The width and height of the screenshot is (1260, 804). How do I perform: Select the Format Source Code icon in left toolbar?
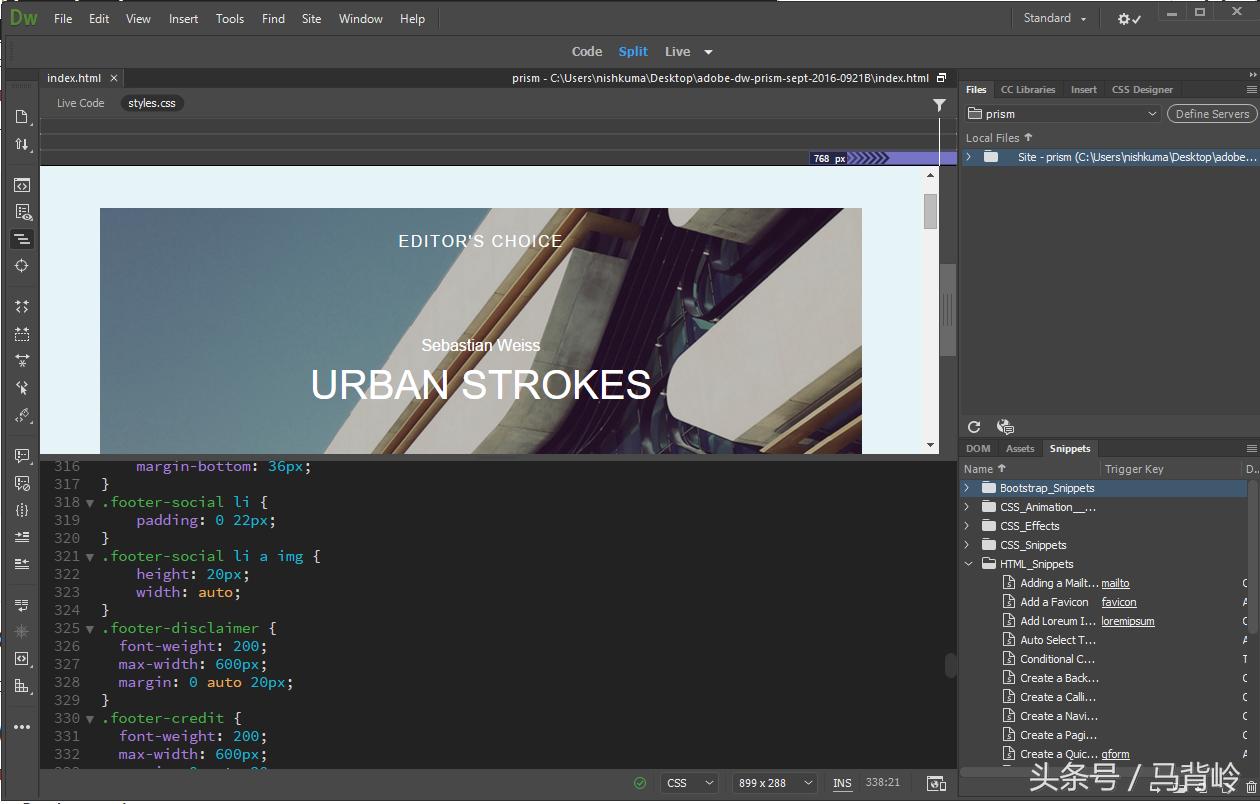click(x=22, y=240)
